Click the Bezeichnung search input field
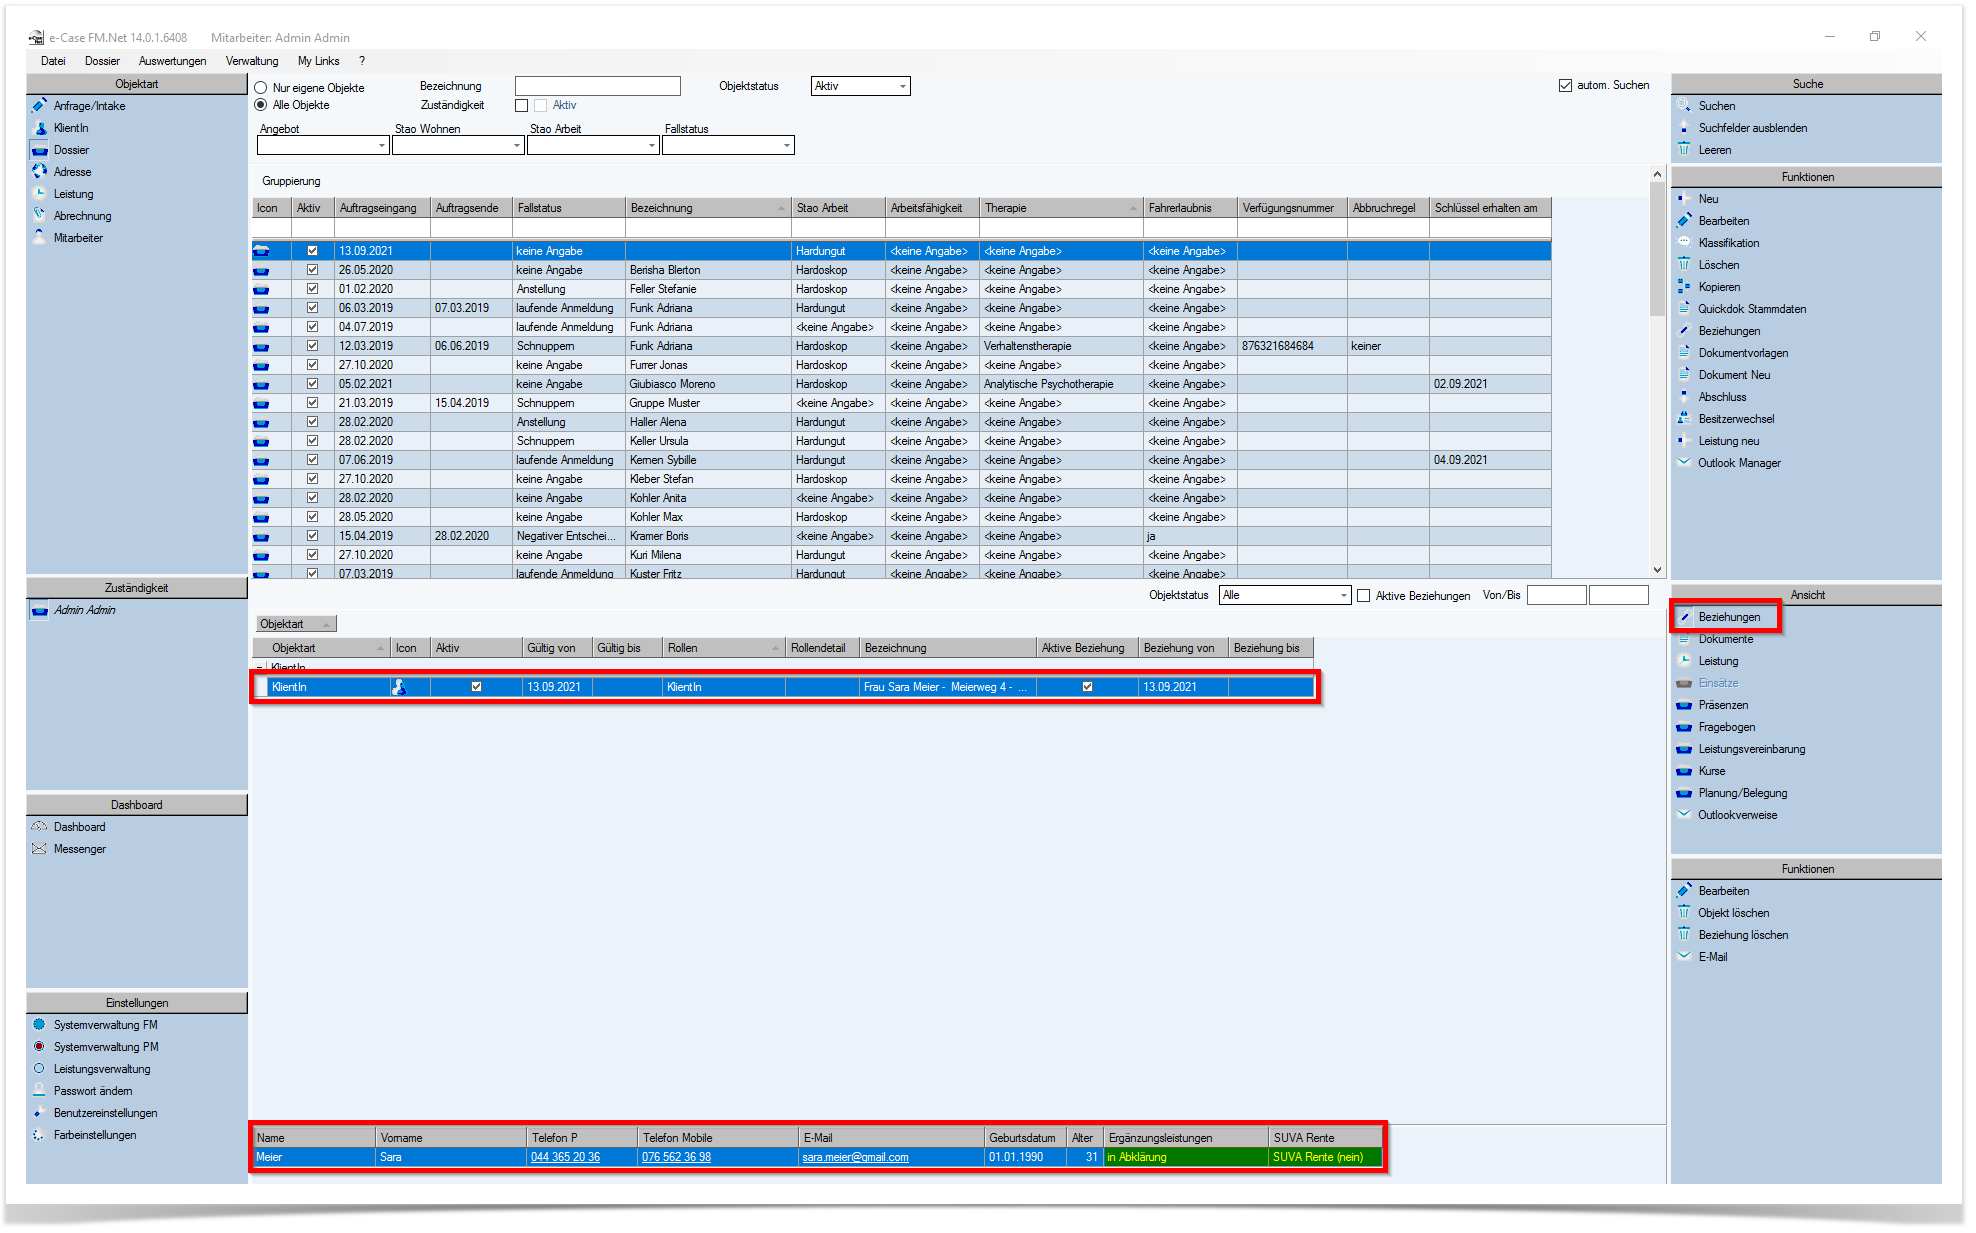The width and height of the screenshot is (1976, 1233). 597,86
